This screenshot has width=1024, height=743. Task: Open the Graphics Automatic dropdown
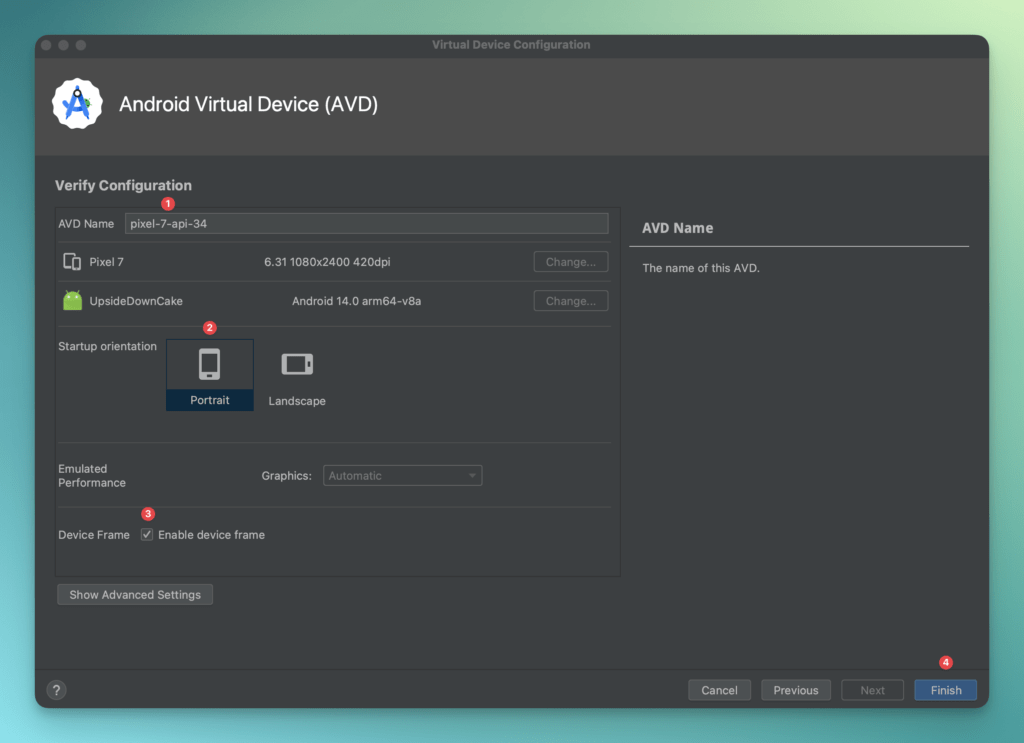[402, 475]
